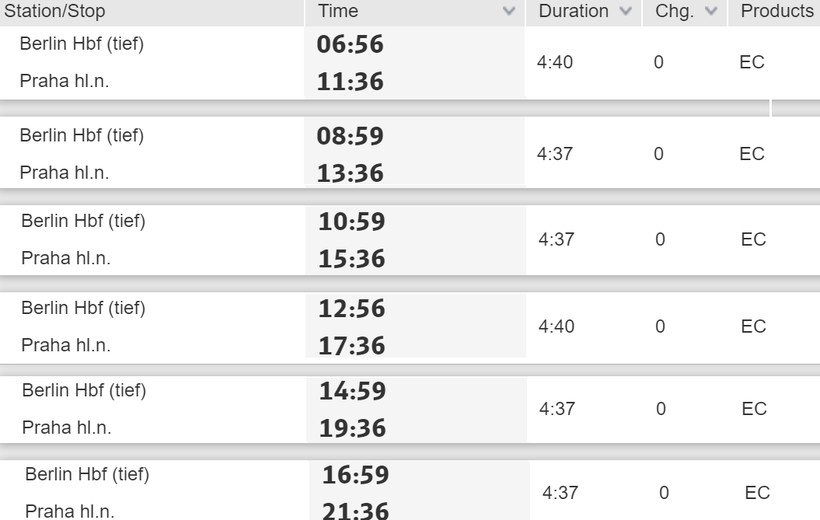Click the sort arrow beside Duration
Viewport: 820px width, 520px height.
pos(625,12)
